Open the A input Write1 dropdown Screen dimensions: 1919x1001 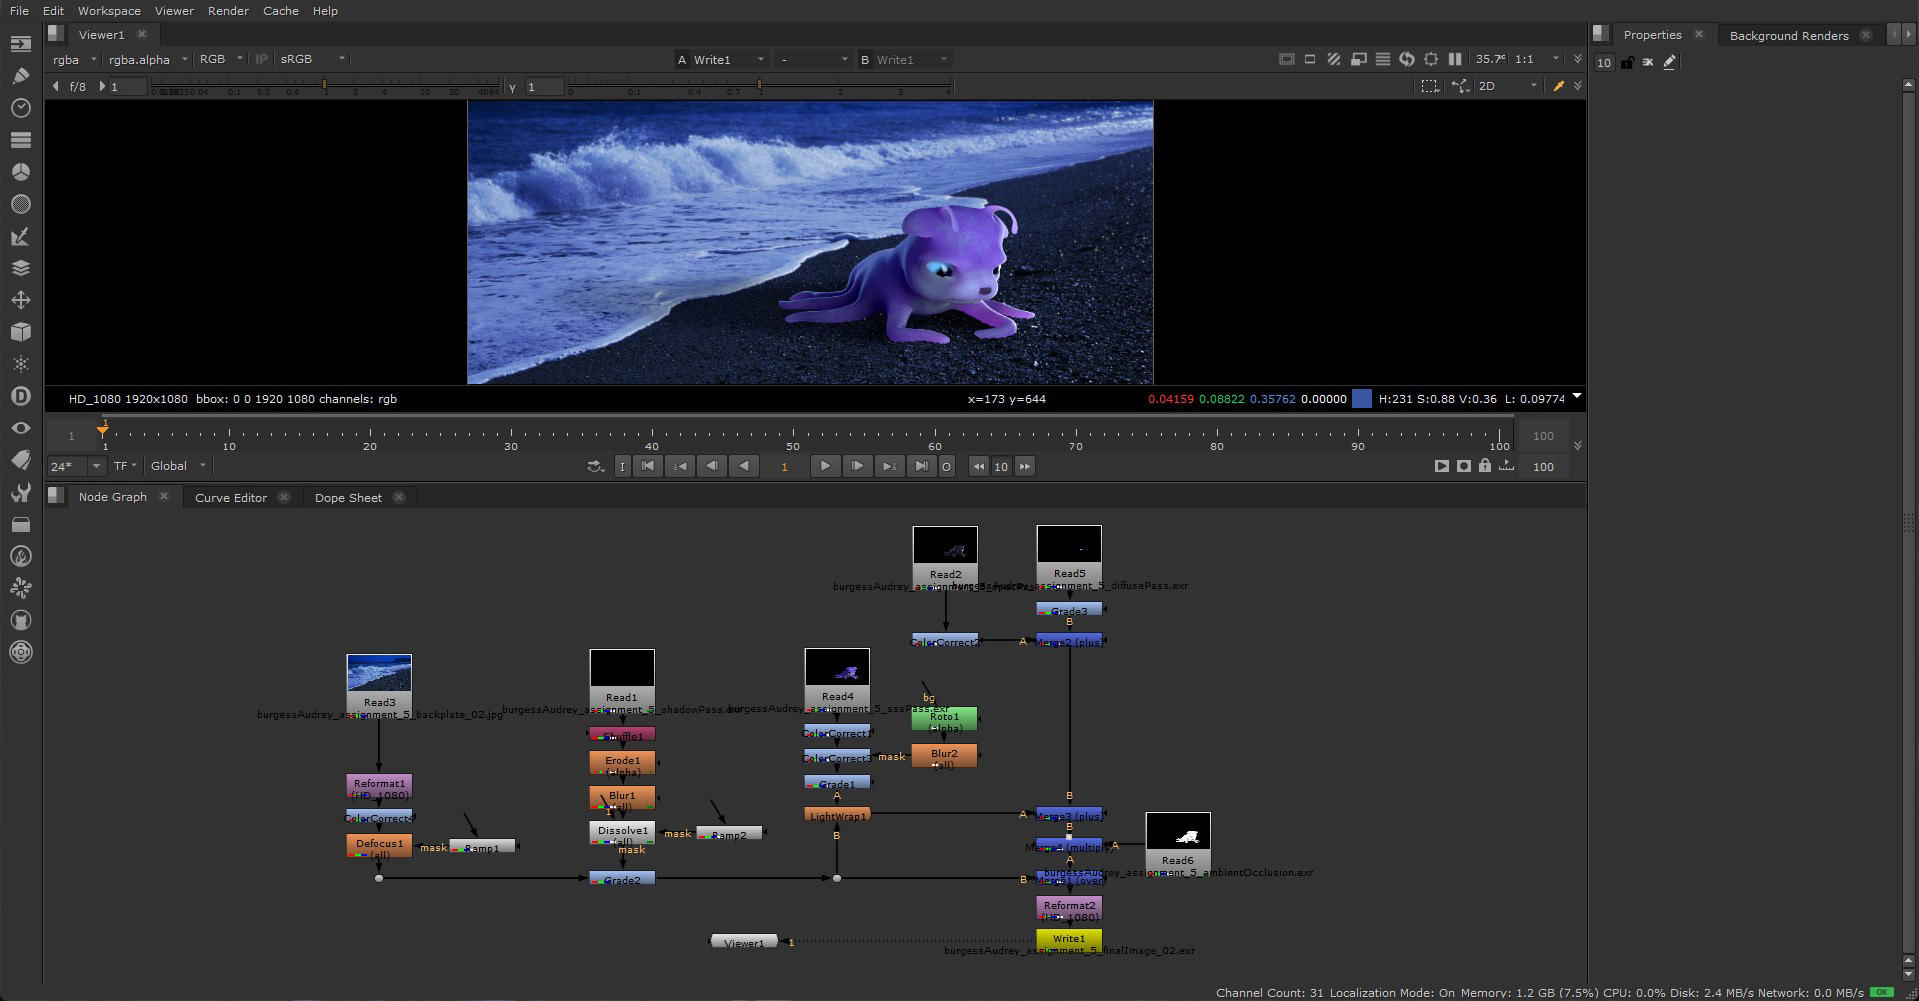click(729, 60)
